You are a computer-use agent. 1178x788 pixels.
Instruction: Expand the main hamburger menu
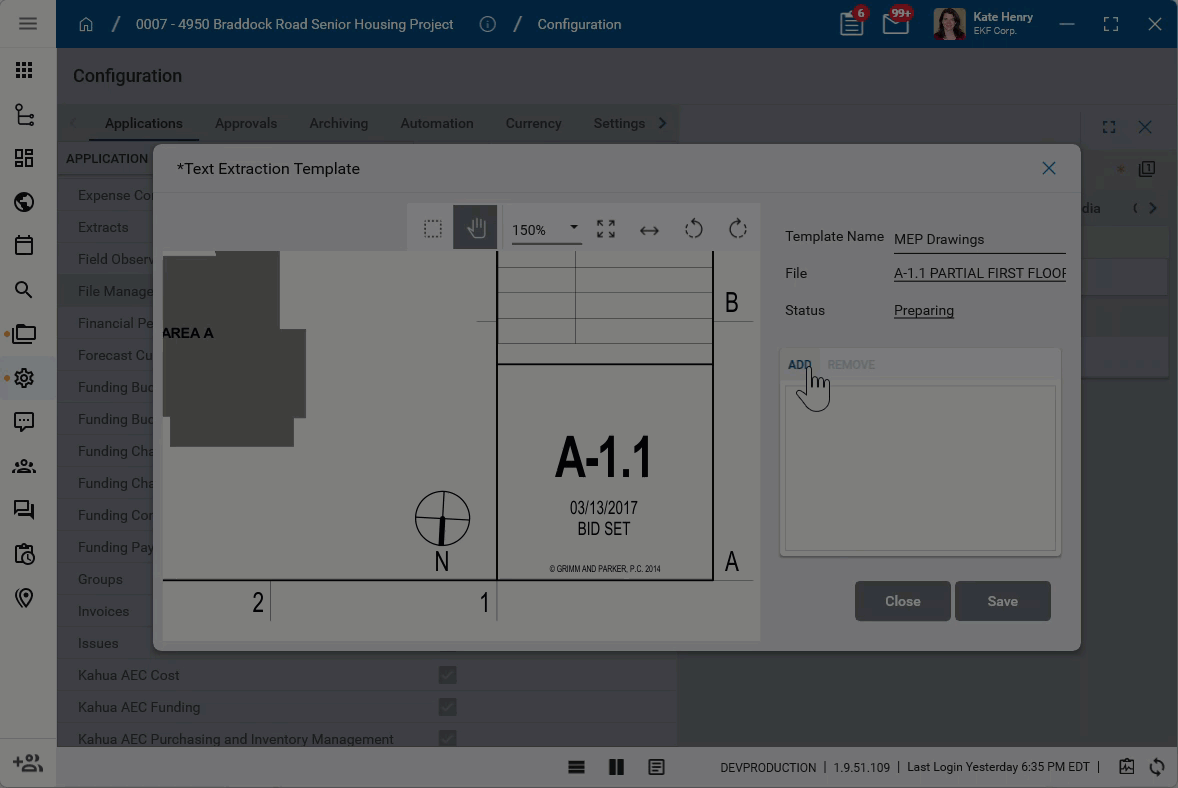point(28,24)
